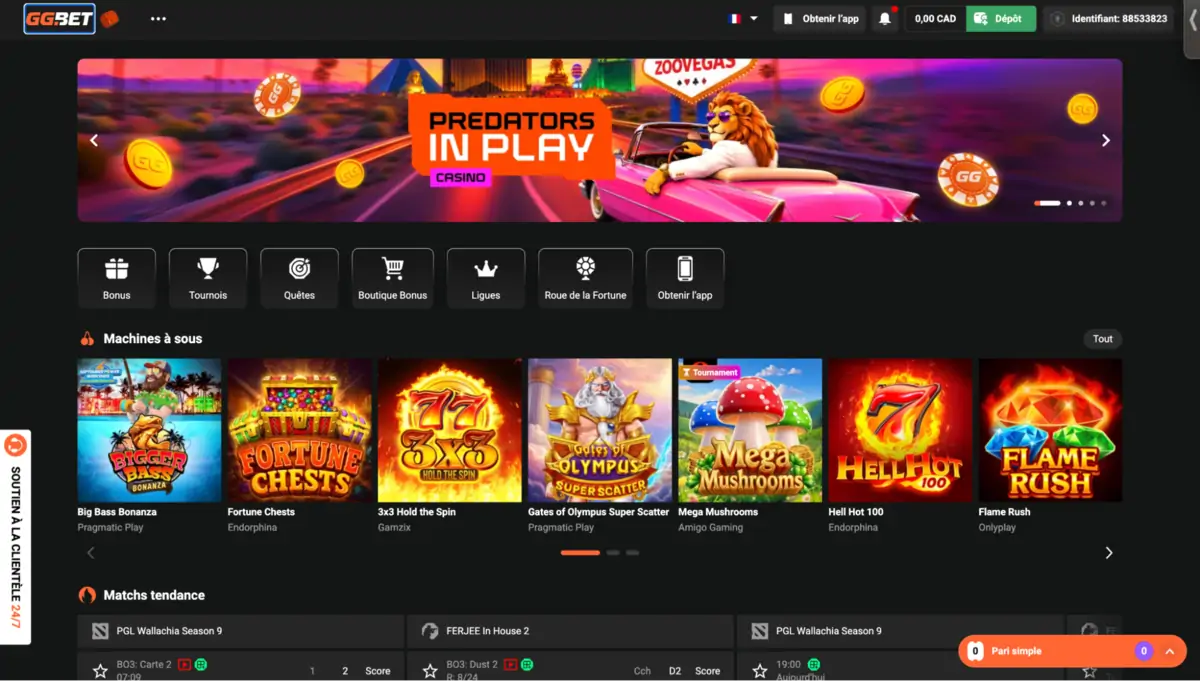
Task: Launch Mega Mushrooms tournament game
Action: point(750,430)
